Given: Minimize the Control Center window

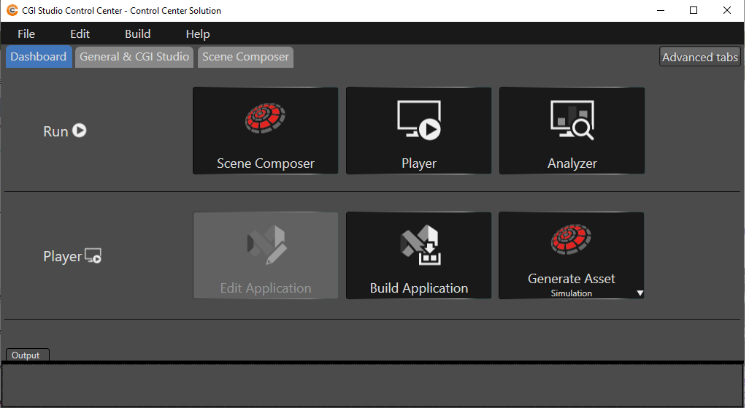Looking at the screenshot, I should tap(660, 10).
